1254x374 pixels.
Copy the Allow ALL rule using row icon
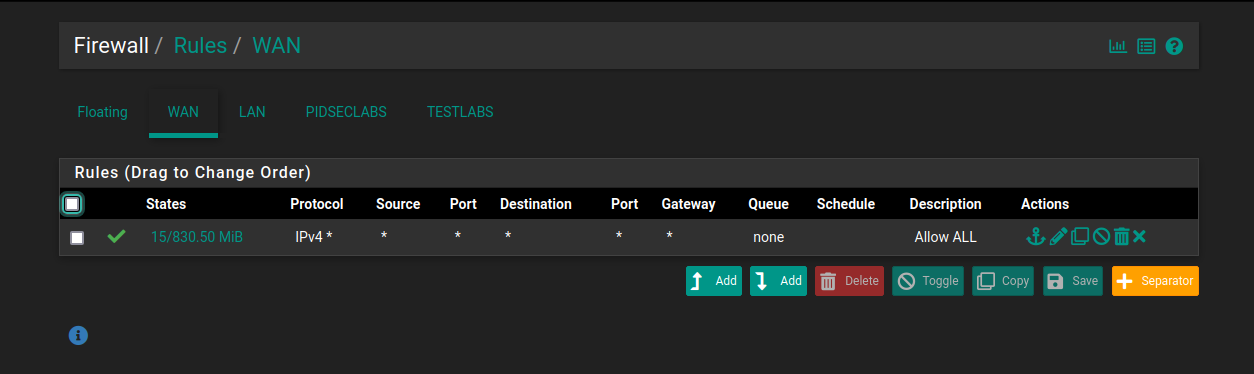(x=1080, y=237)
